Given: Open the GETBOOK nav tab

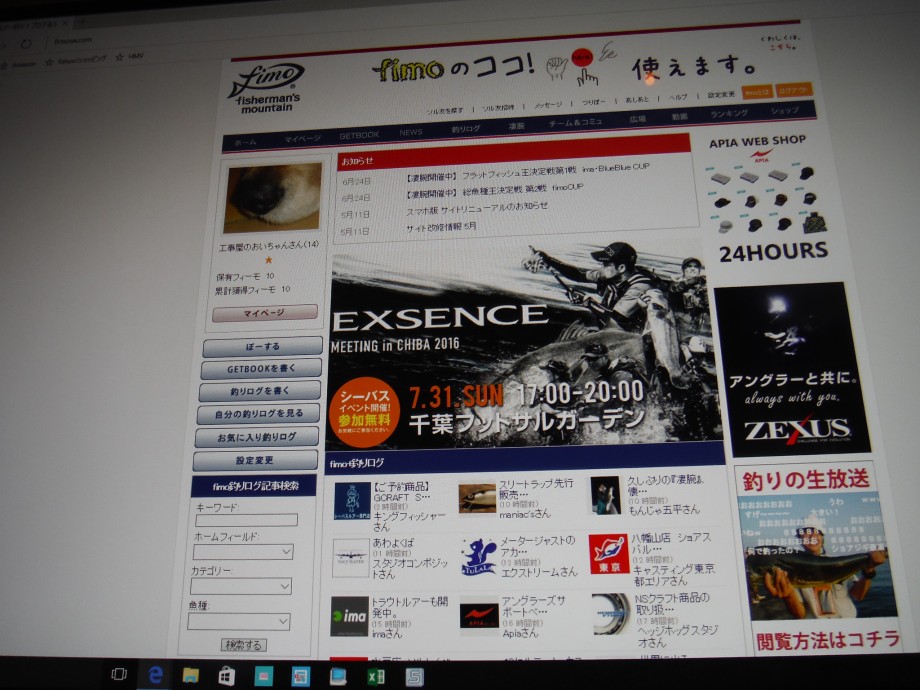Looking at the screenshot, I should click(359, 135).
